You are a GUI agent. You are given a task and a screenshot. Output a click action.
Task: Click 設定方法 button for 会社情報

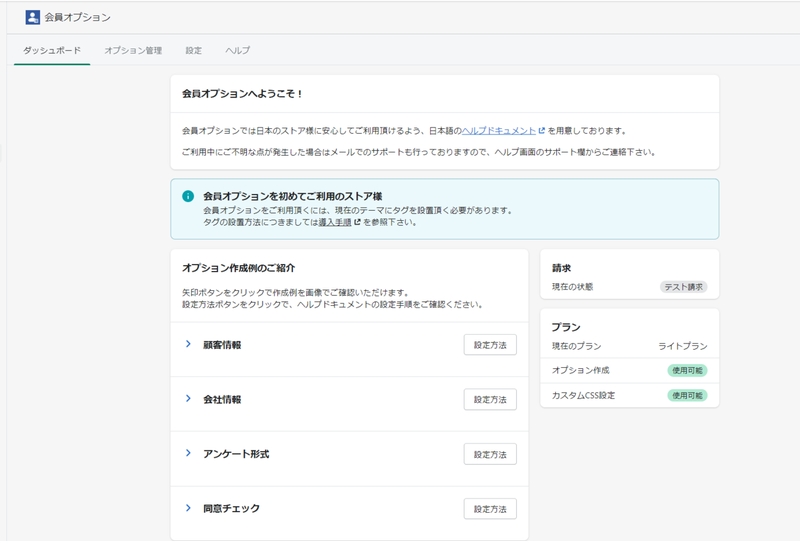(490, 400)
